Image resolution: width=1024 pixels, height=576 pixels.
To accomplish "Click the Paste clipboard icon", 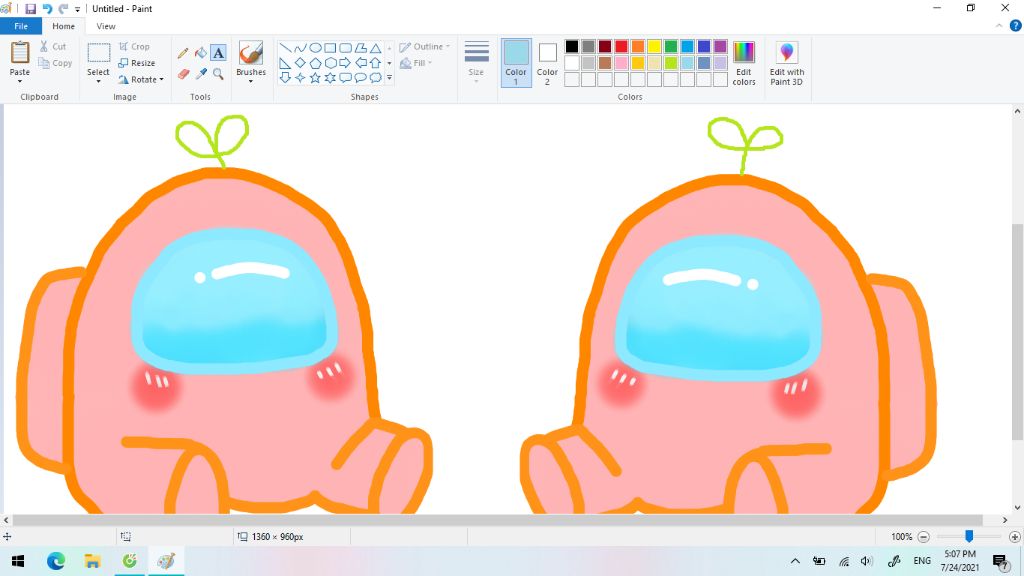I will (20, 53).
